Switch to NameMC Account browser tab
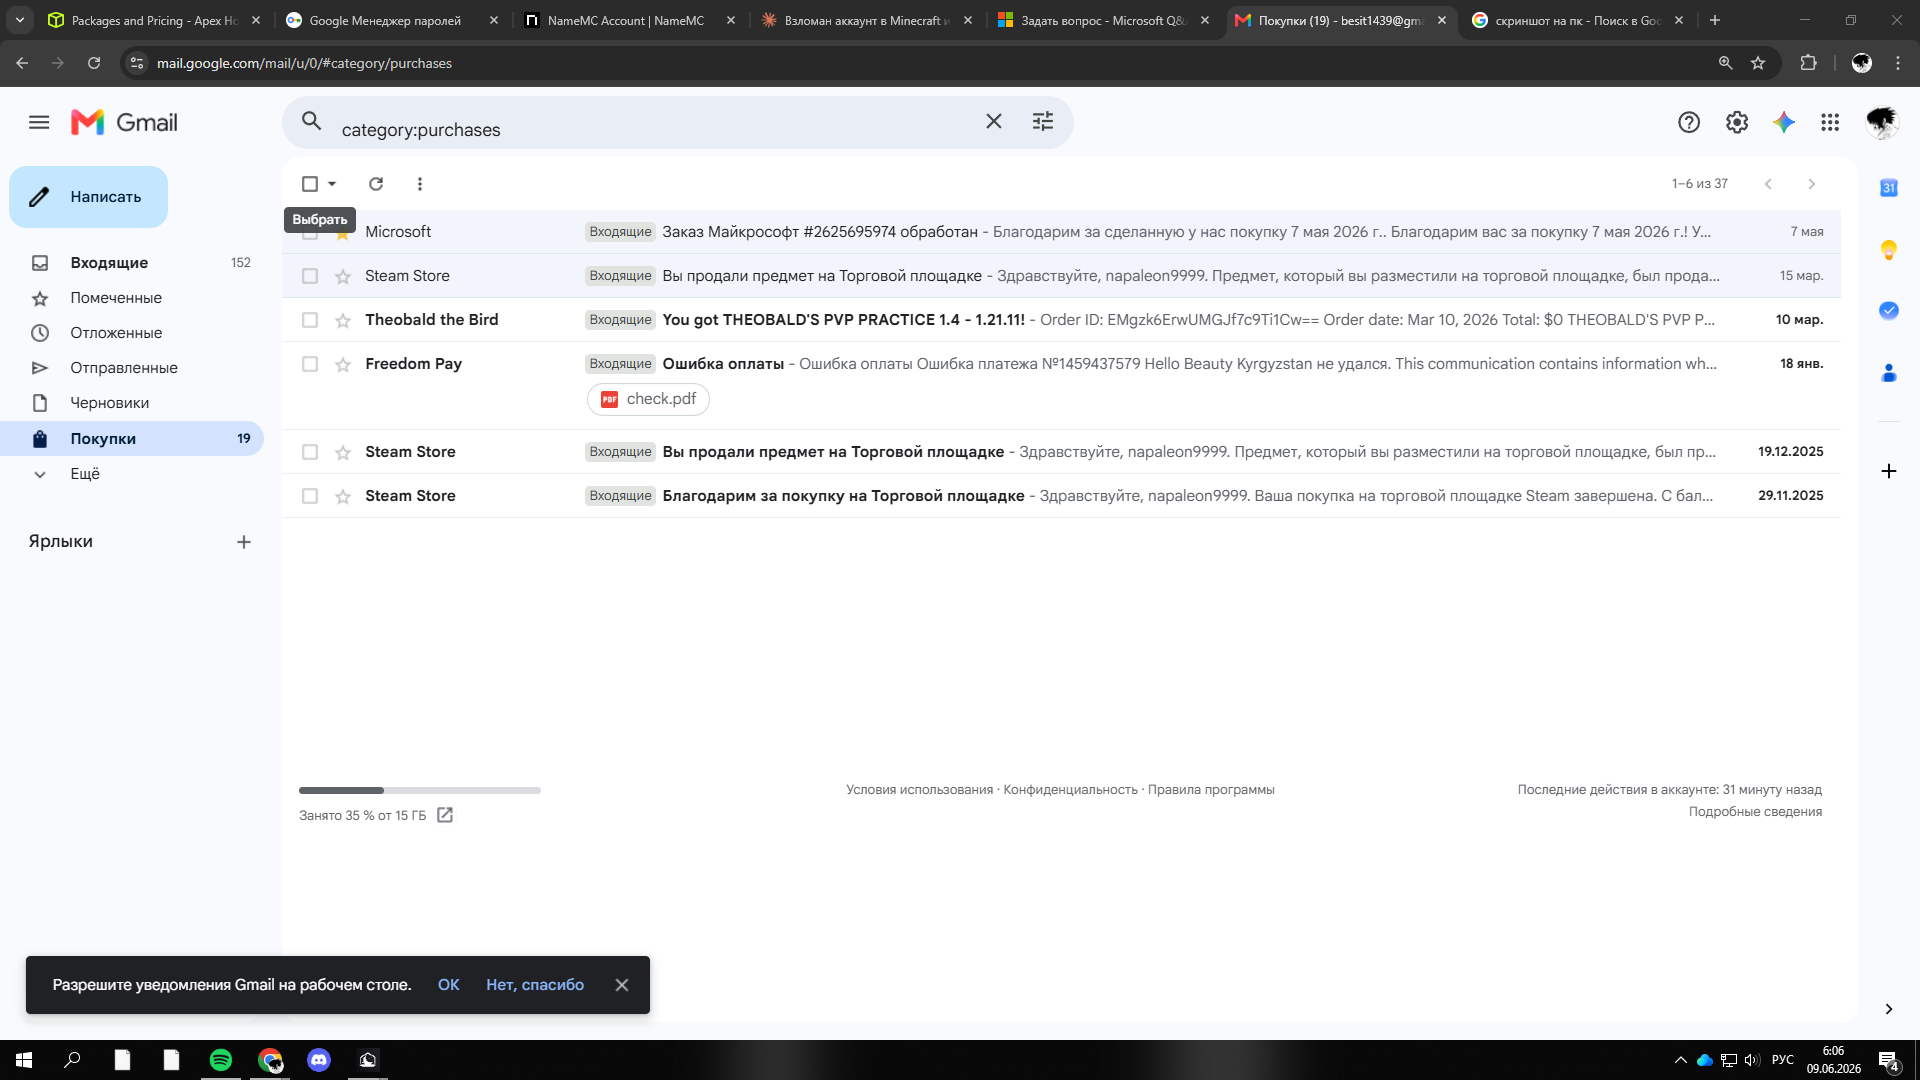Screen dimensions: 1920x1080 [x=630, y=20]
